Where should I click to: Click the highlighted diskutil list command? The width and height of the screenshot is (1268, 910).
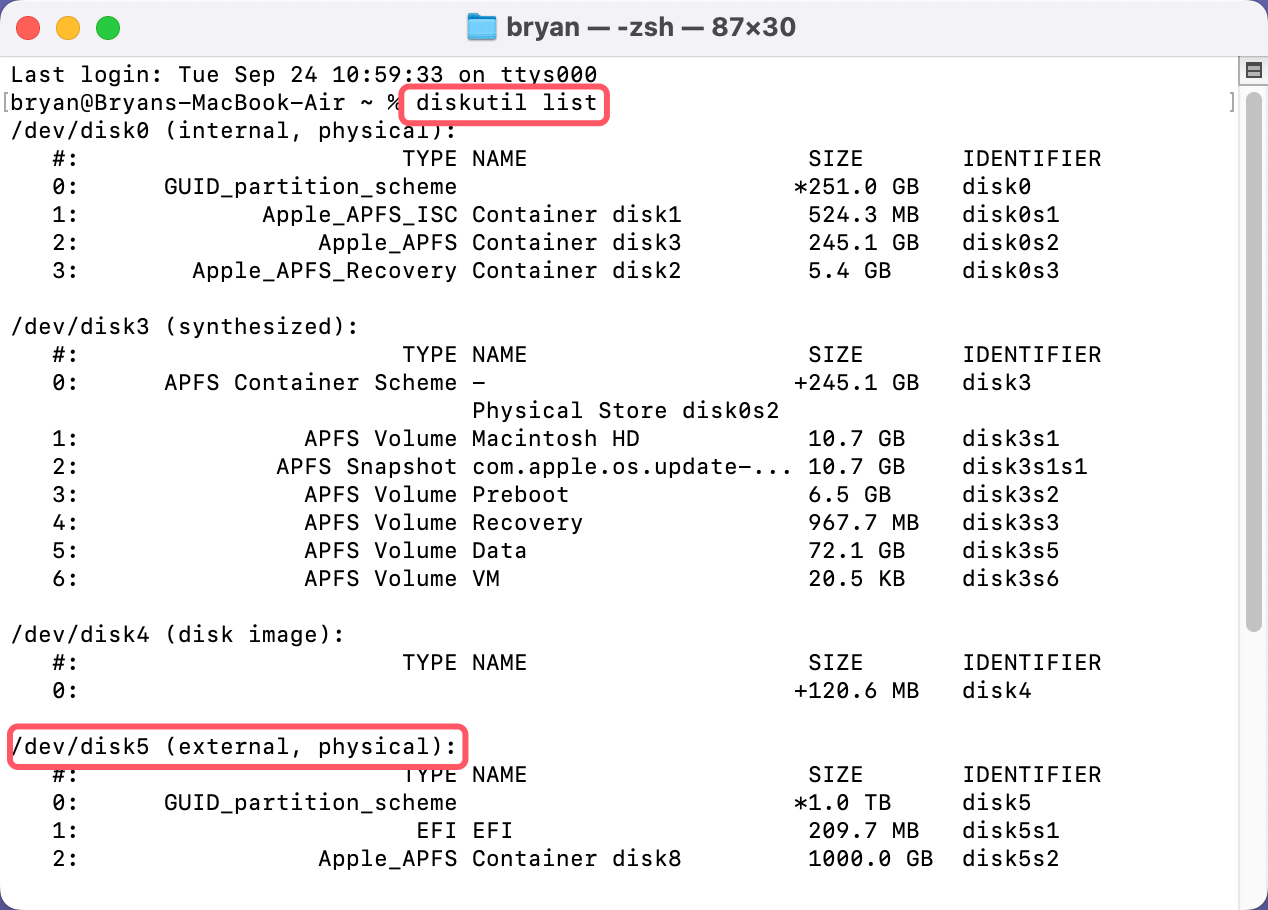coord(503,104)
